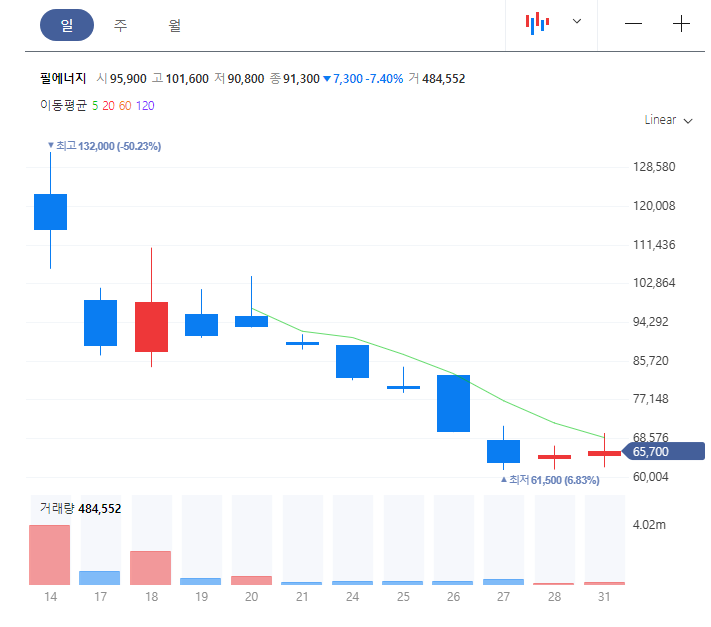Screen dimensions: 711x627
Task: Click the 이동평균 label
Action: tap(63, 106)
